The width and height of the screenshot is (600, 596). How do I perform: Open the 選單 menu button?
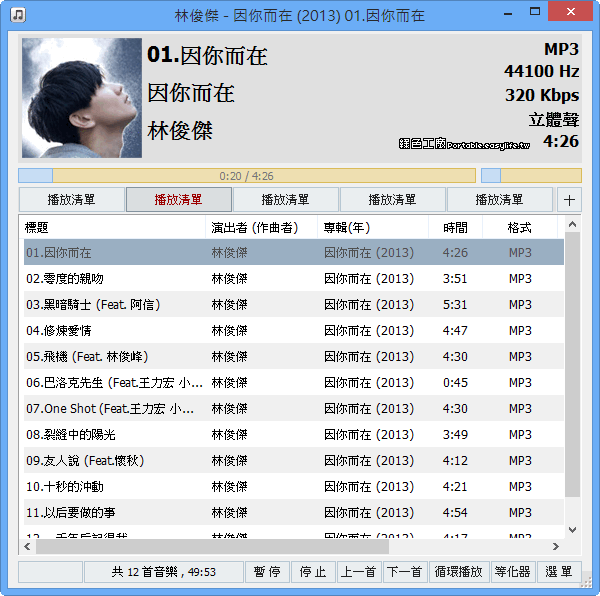pyautogui.click(x=559, y=572)
